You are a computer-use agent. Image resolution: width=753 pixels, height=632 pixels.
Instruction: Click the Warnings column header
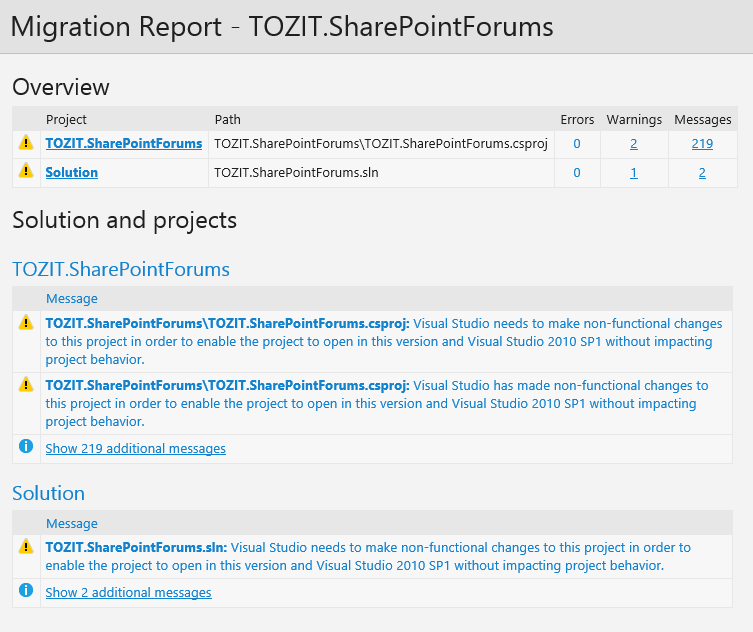tap(634, 120)
